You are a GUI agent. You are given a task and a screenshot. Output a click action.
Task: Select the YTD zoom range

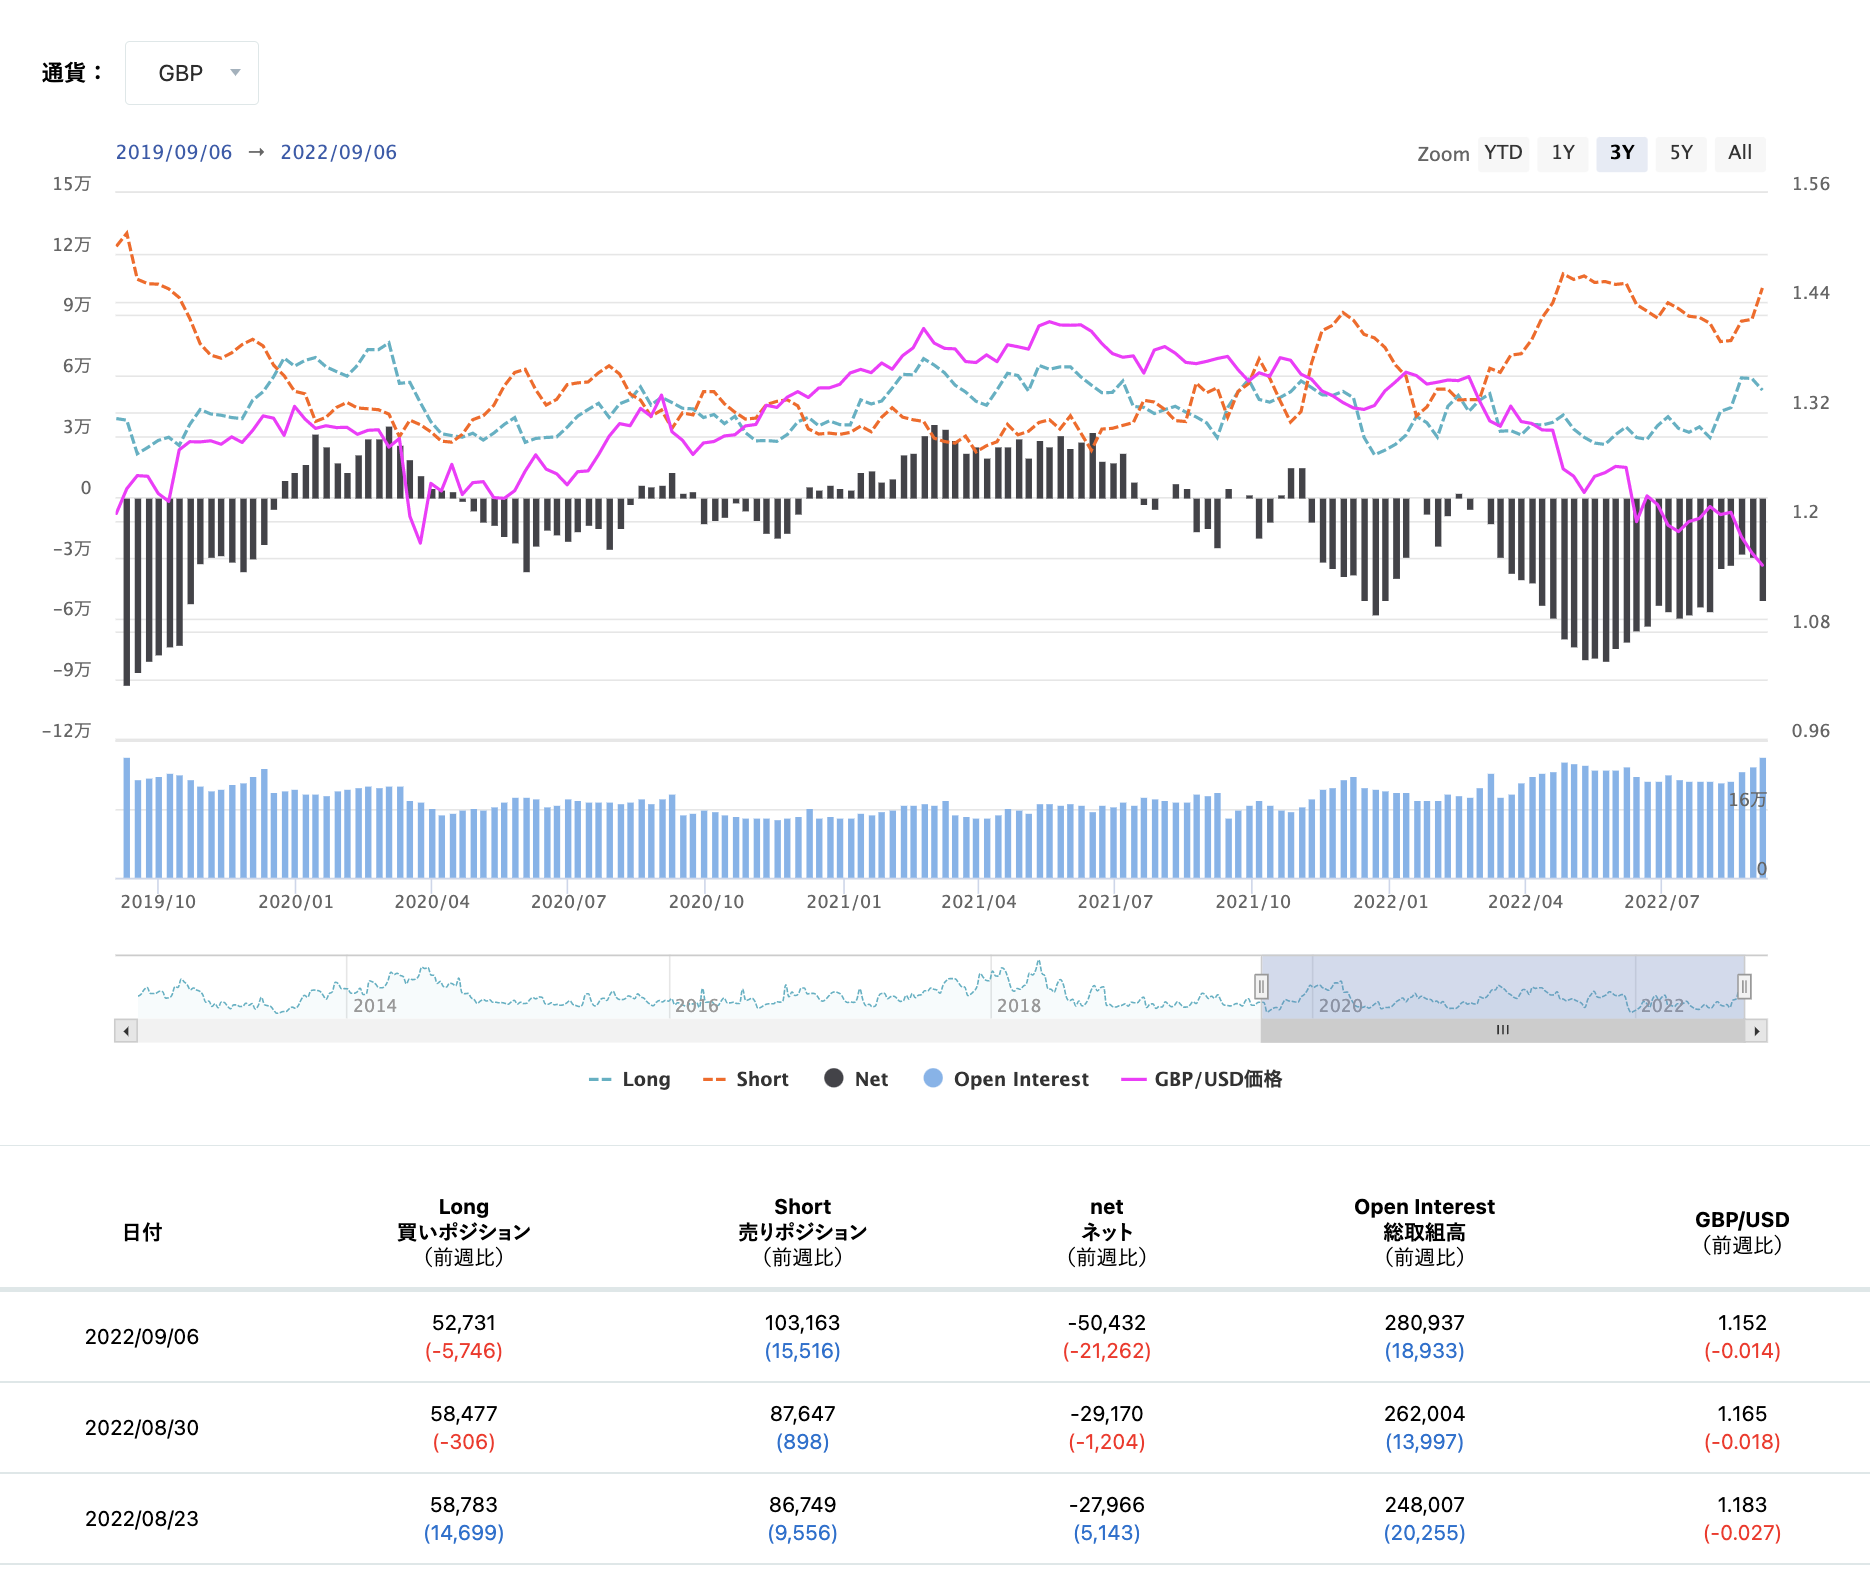click(1503, 153)
